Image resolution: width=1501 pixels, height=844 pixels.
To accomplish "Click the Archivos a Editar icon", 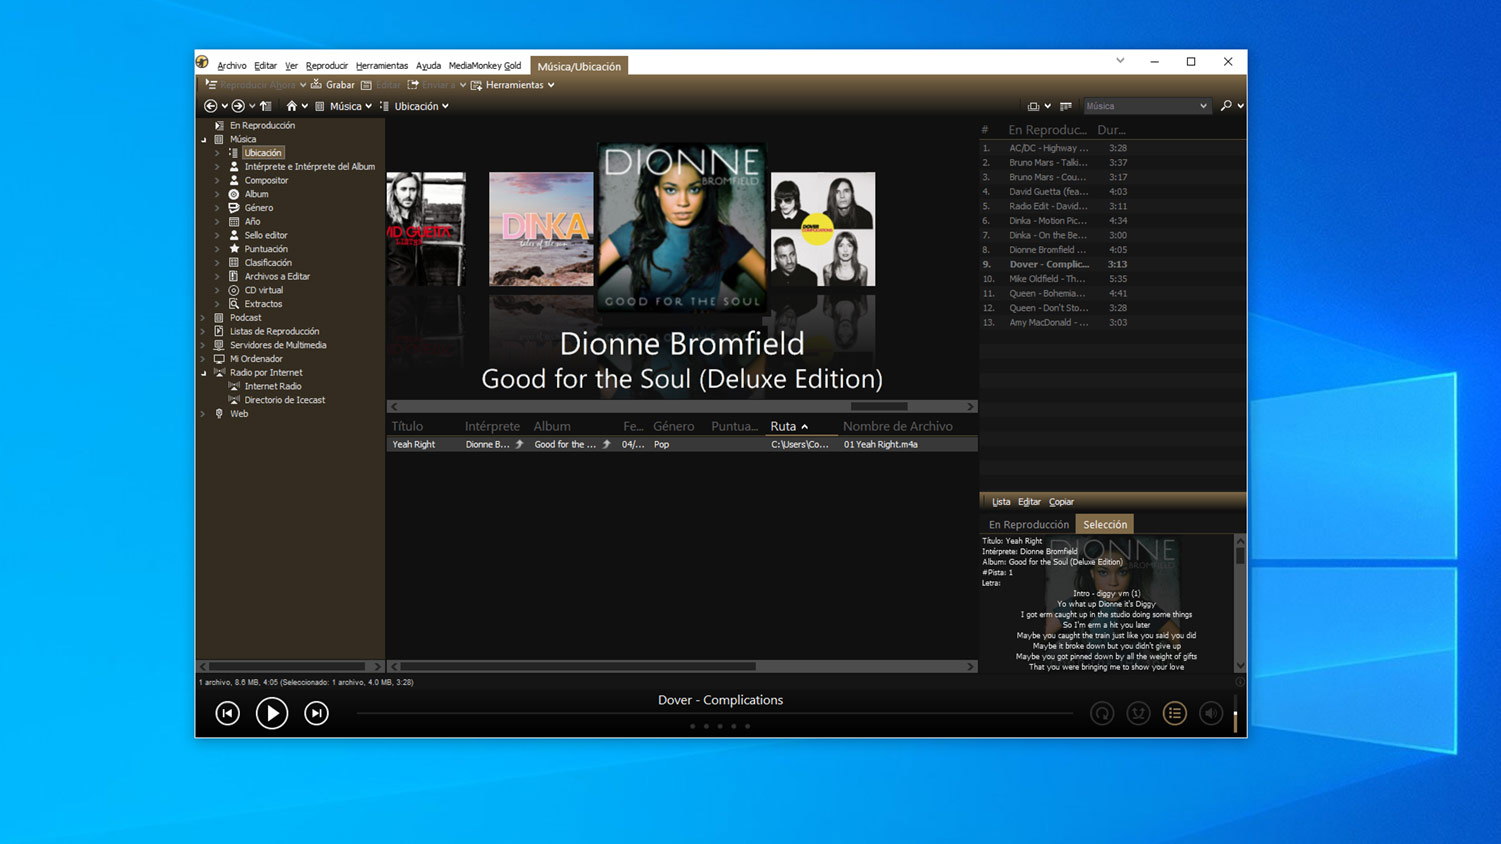I will coord(234,276).
